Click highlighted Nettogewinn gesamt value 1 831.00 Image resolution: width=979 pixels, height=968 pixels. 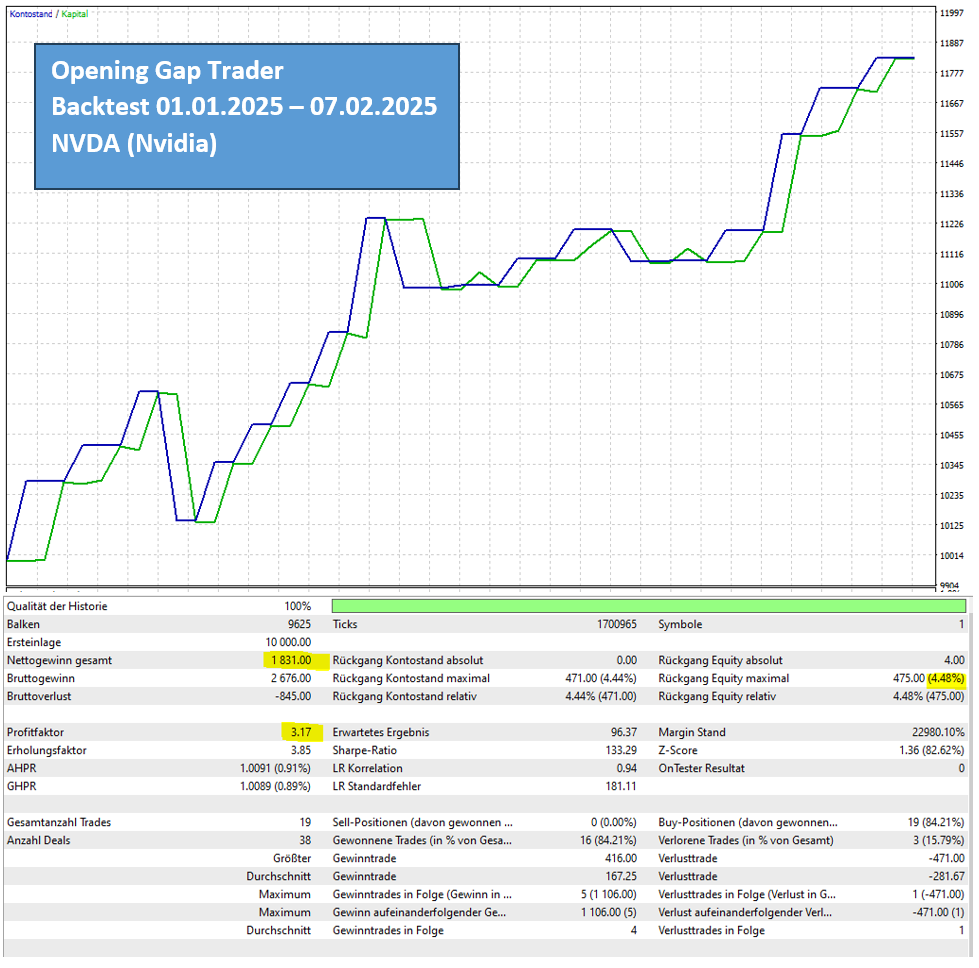point(291,661)
